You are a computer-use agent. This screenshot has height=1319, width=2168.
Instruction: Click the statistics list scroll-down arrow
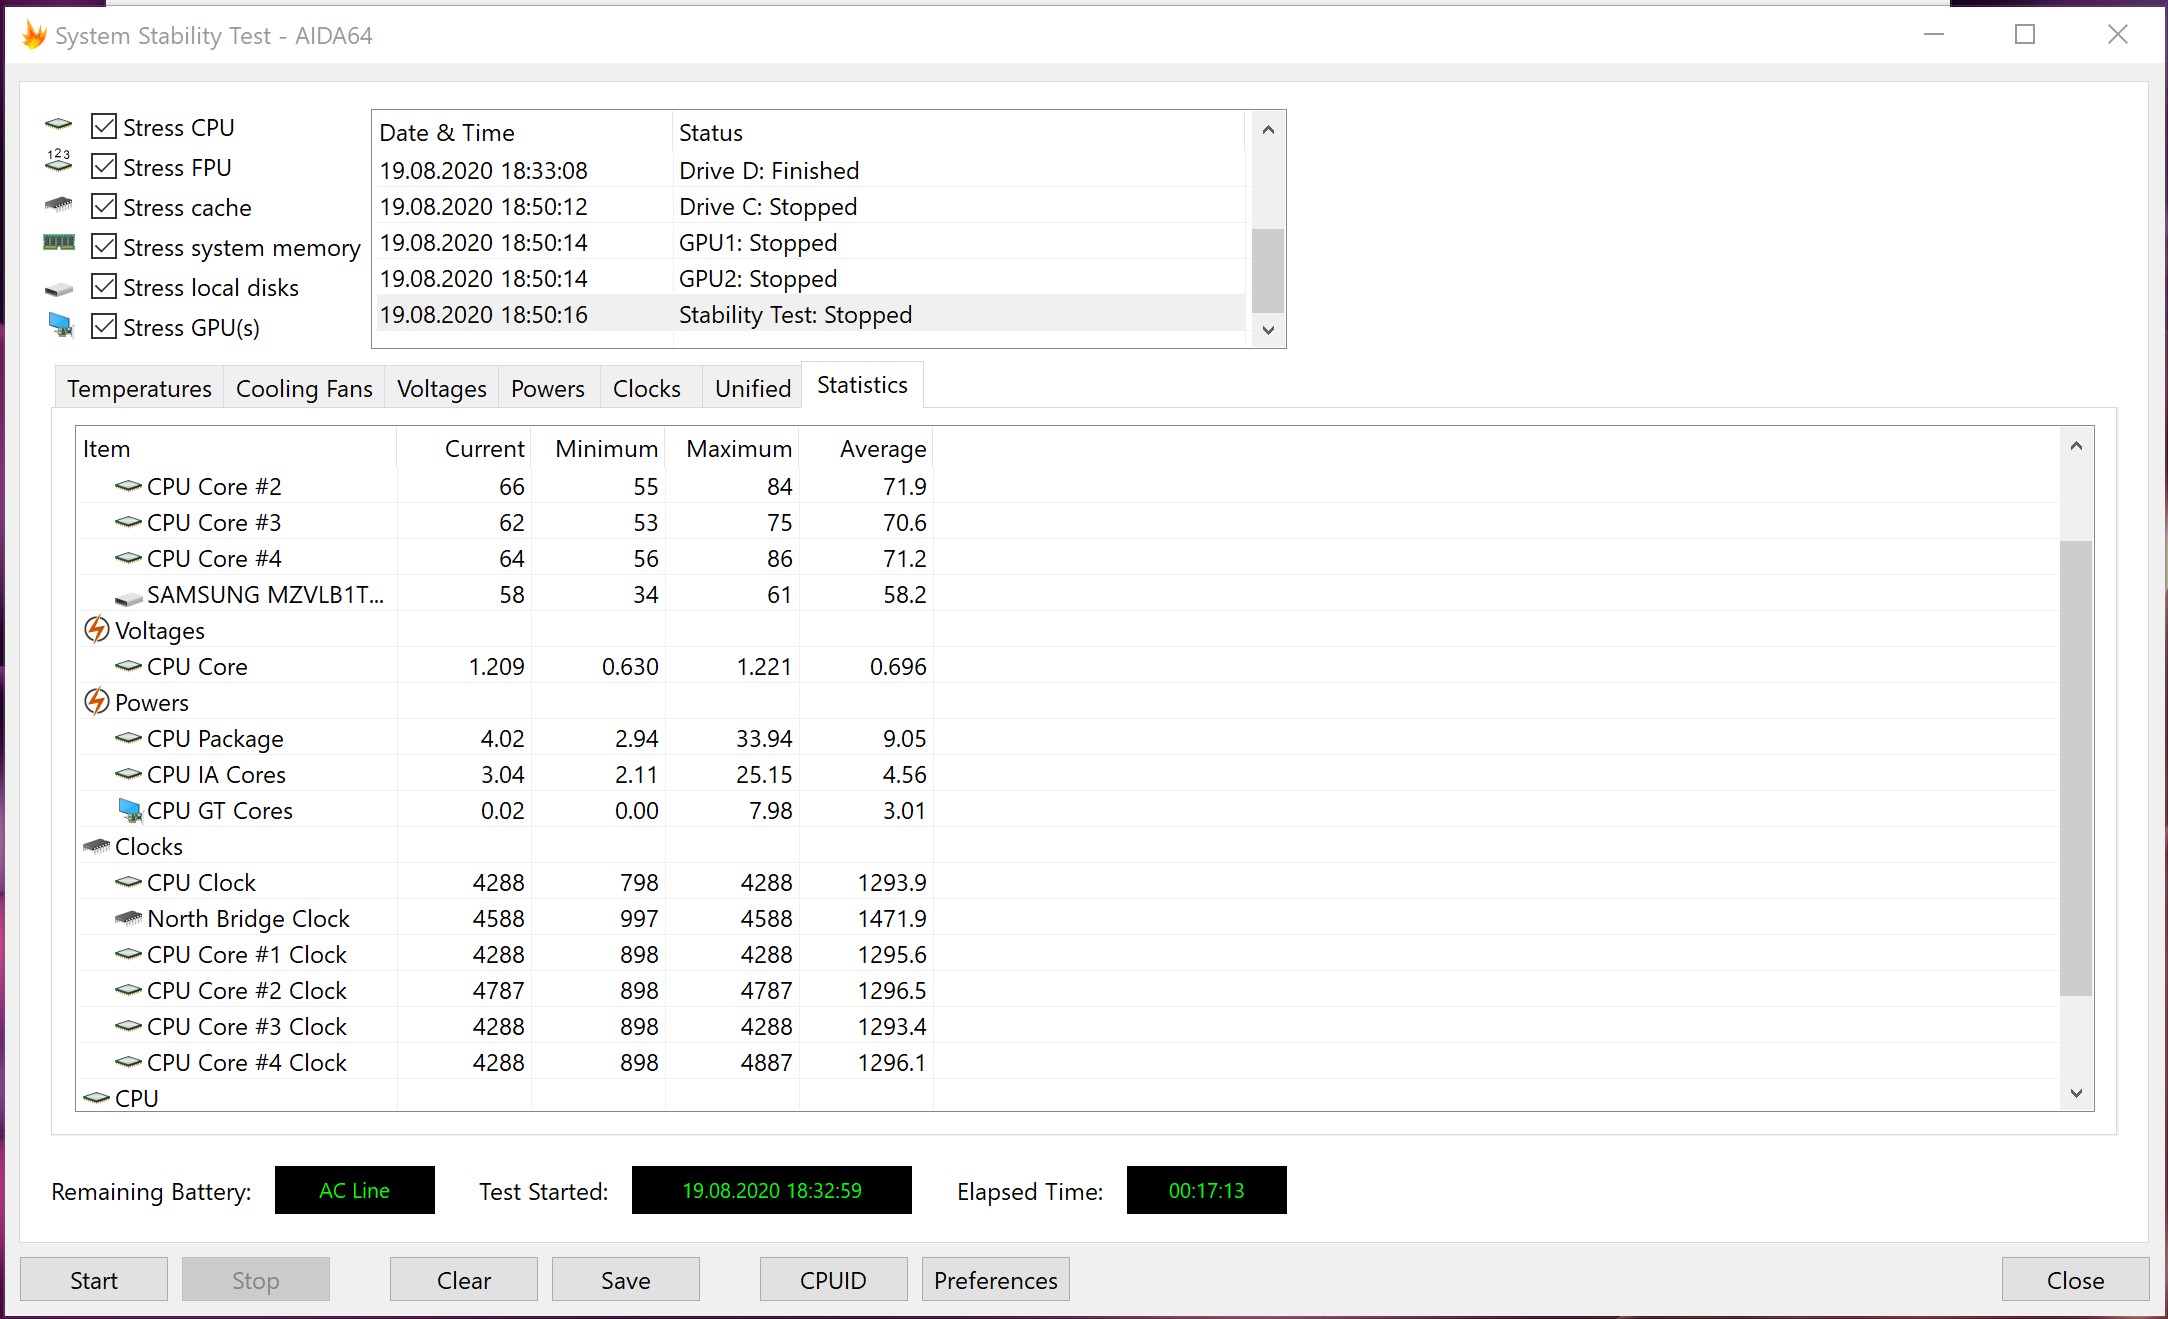[x=2076, y=1093]
